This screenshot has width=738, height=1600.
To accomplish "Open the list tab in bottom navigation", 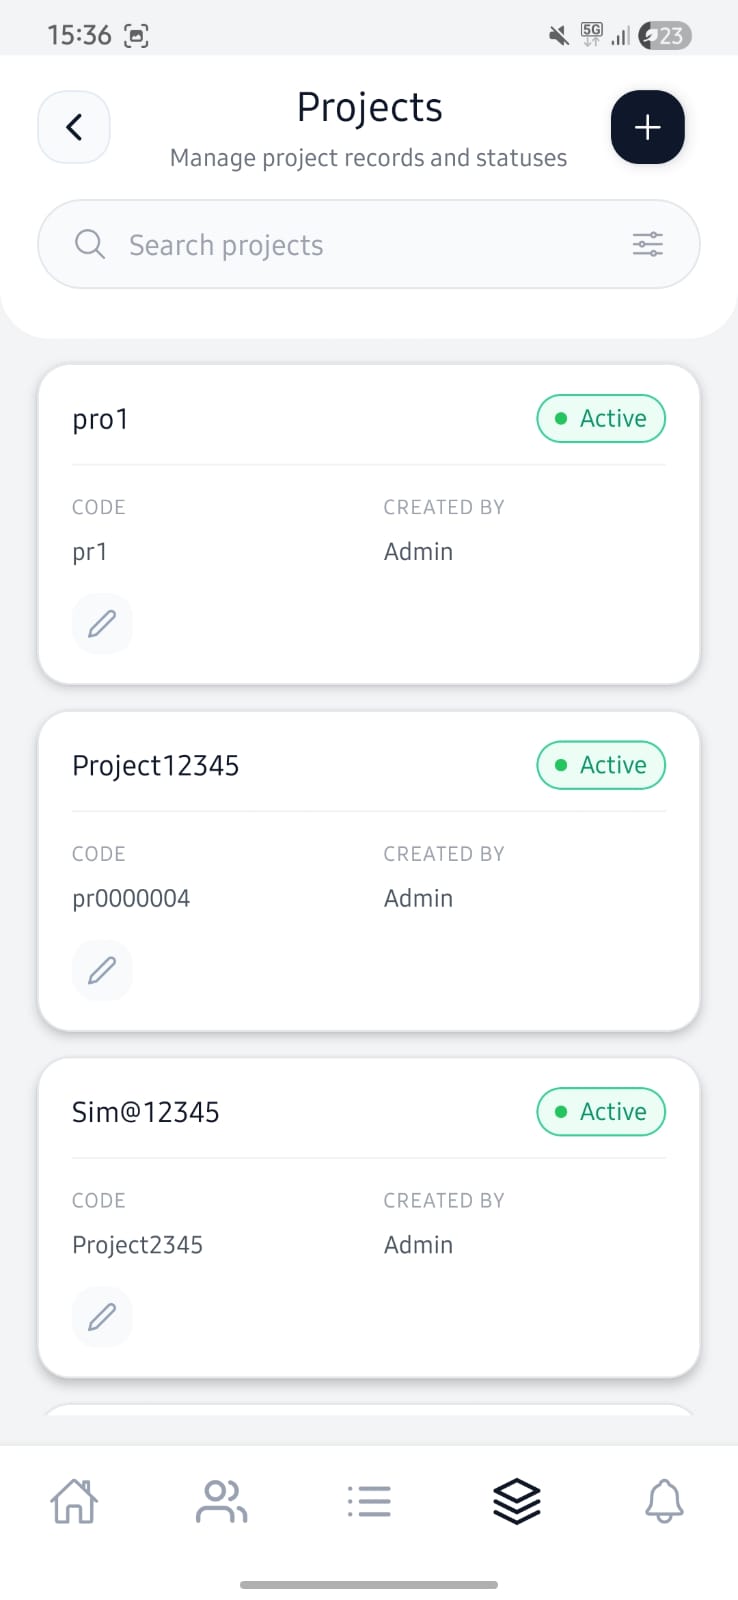I will (369, 1501).
